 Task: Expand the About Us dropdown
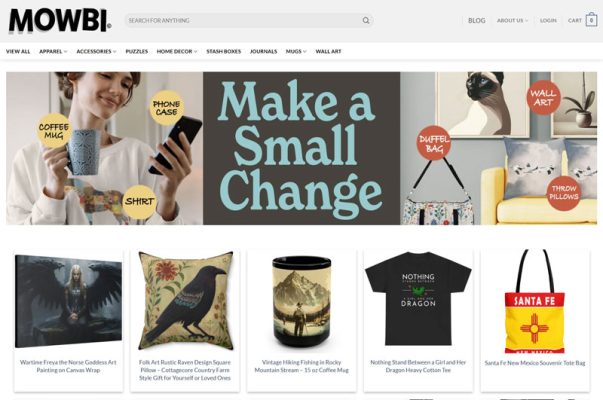click(x=512, y=20)
